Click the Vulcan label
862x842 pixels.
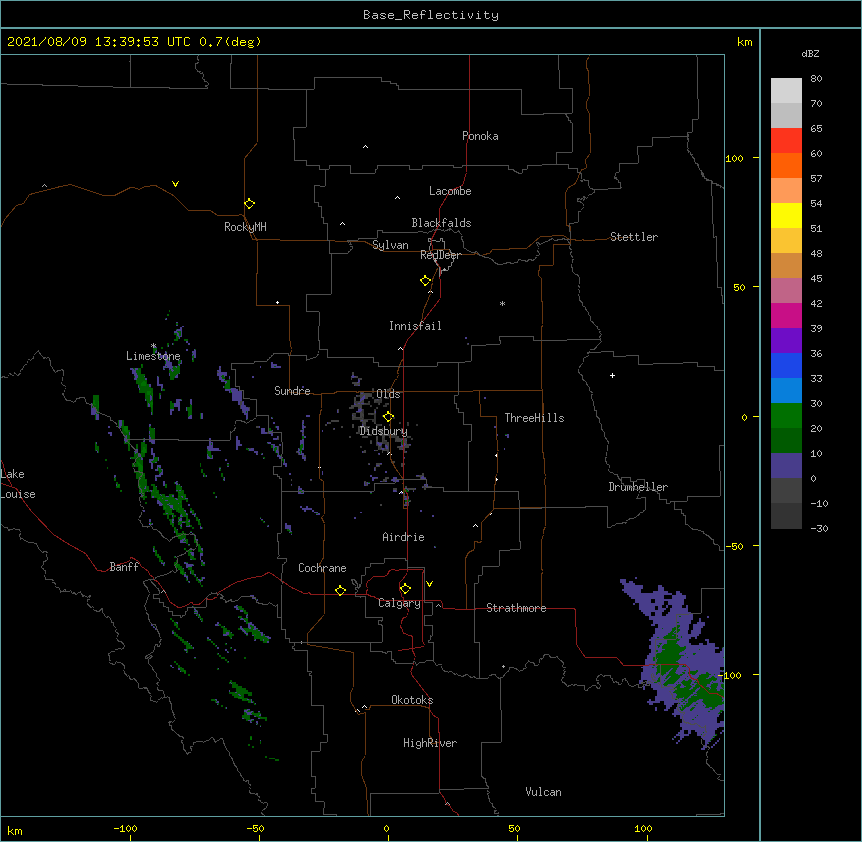pos(543,792)
